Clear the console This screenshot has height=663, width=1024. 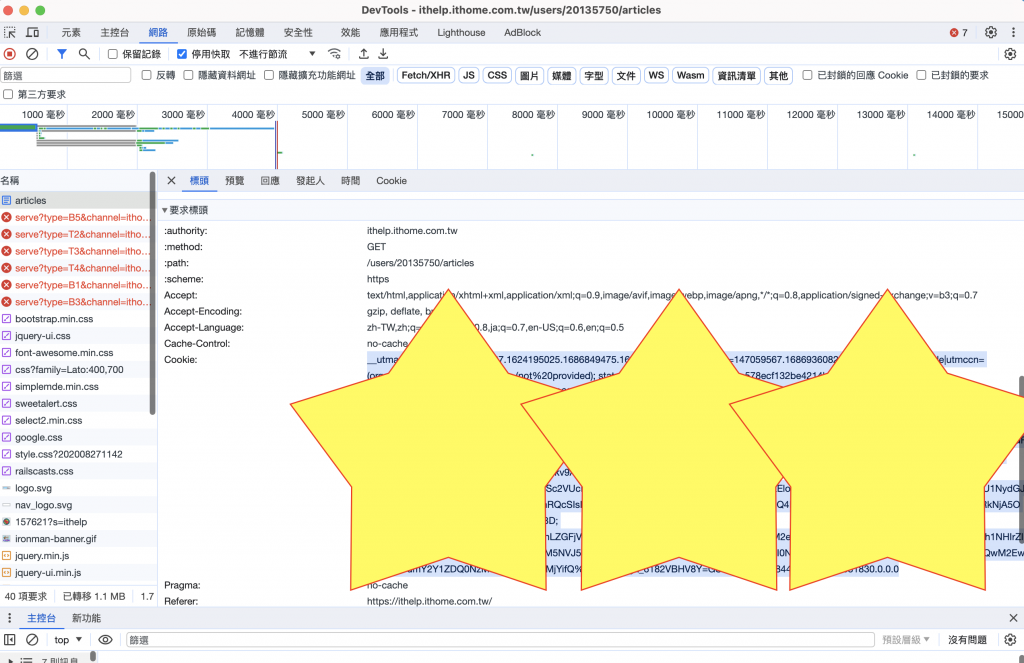coord(32,639)
